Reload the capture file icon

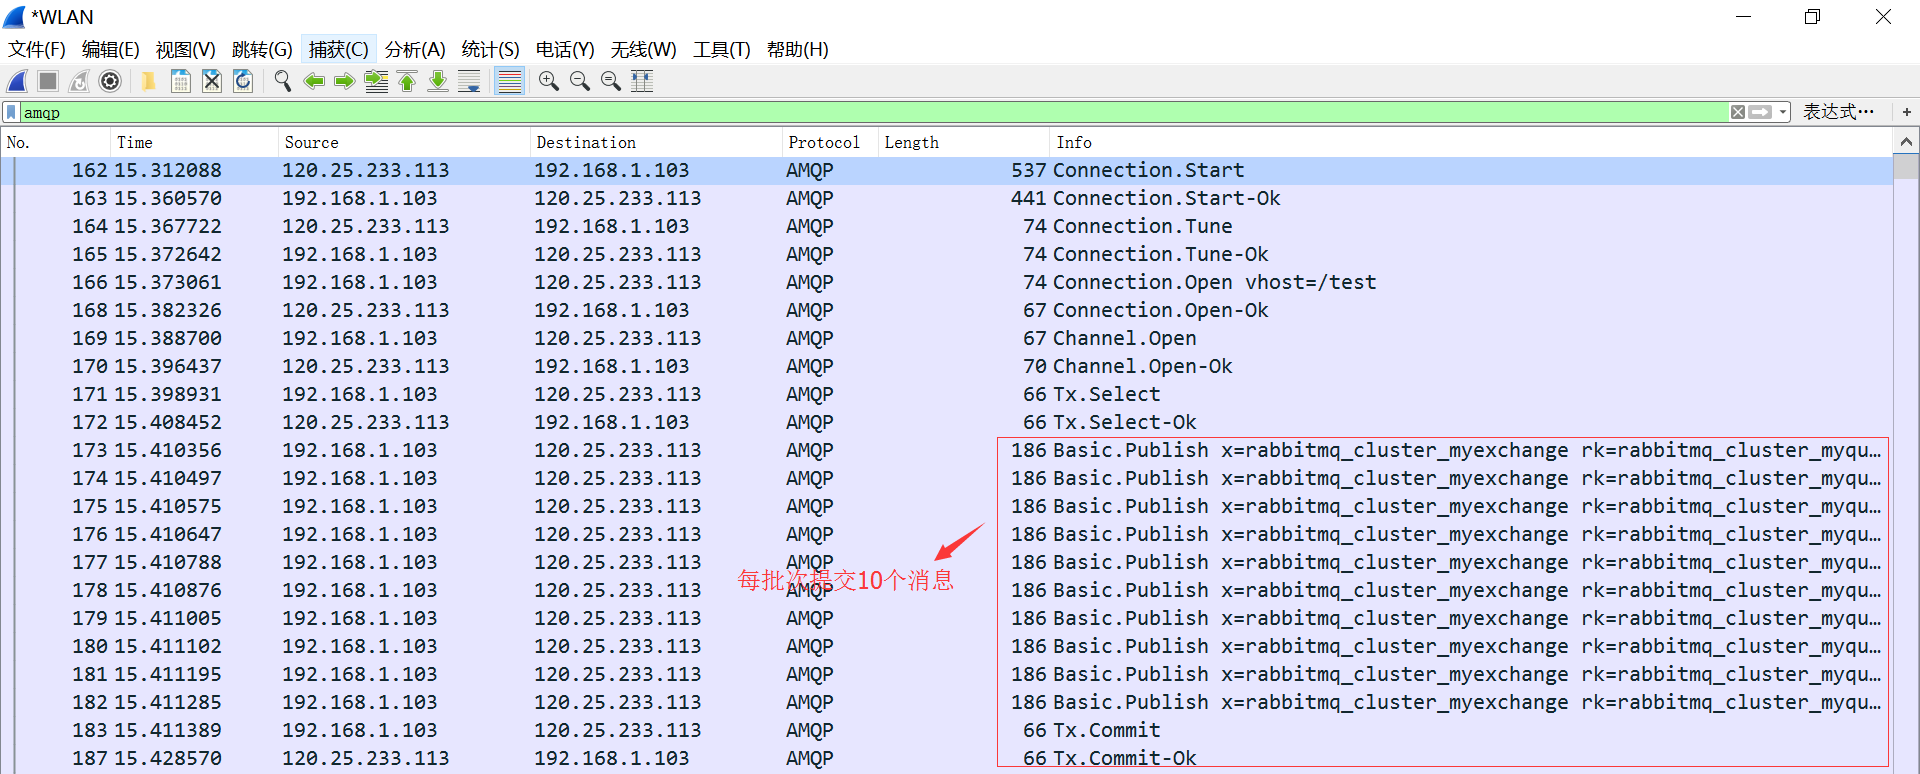click(243, 82)
